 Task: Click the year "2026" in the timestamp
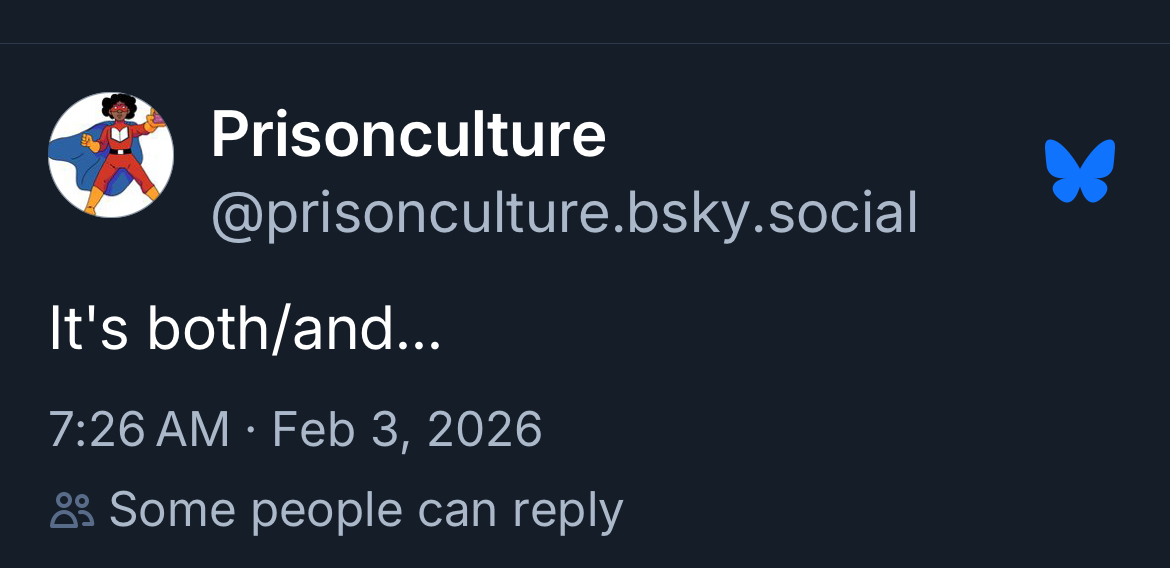(x=484, y=430)
